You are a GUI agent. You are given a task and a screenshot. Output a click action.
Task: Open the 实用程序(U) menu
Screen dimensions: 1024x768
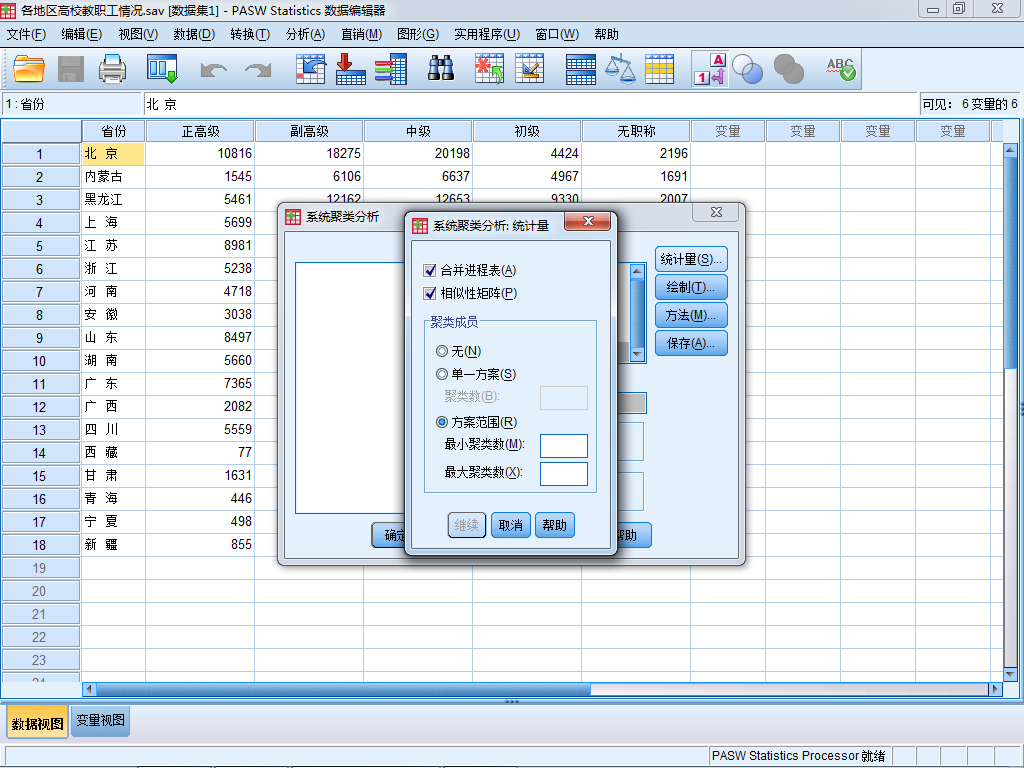[487, 35]
